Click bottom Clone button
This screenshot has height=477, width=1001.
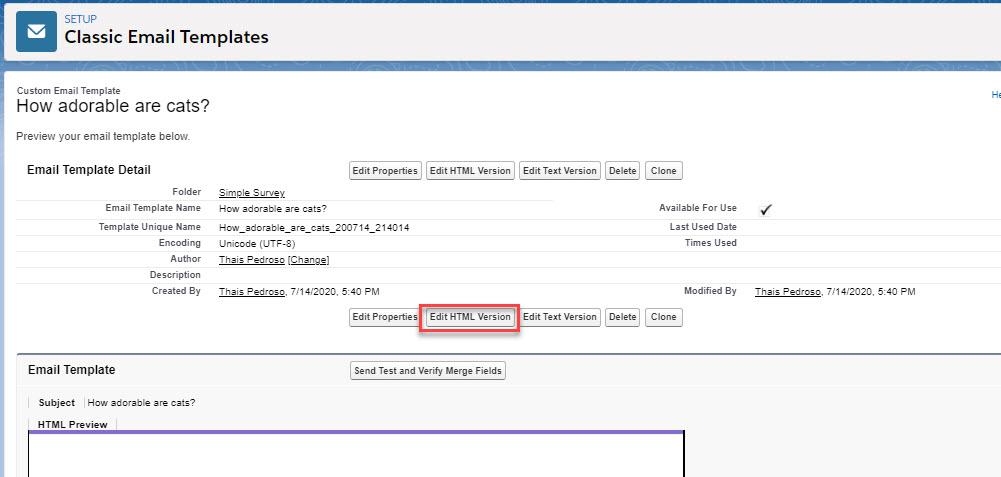coord(664,317)
